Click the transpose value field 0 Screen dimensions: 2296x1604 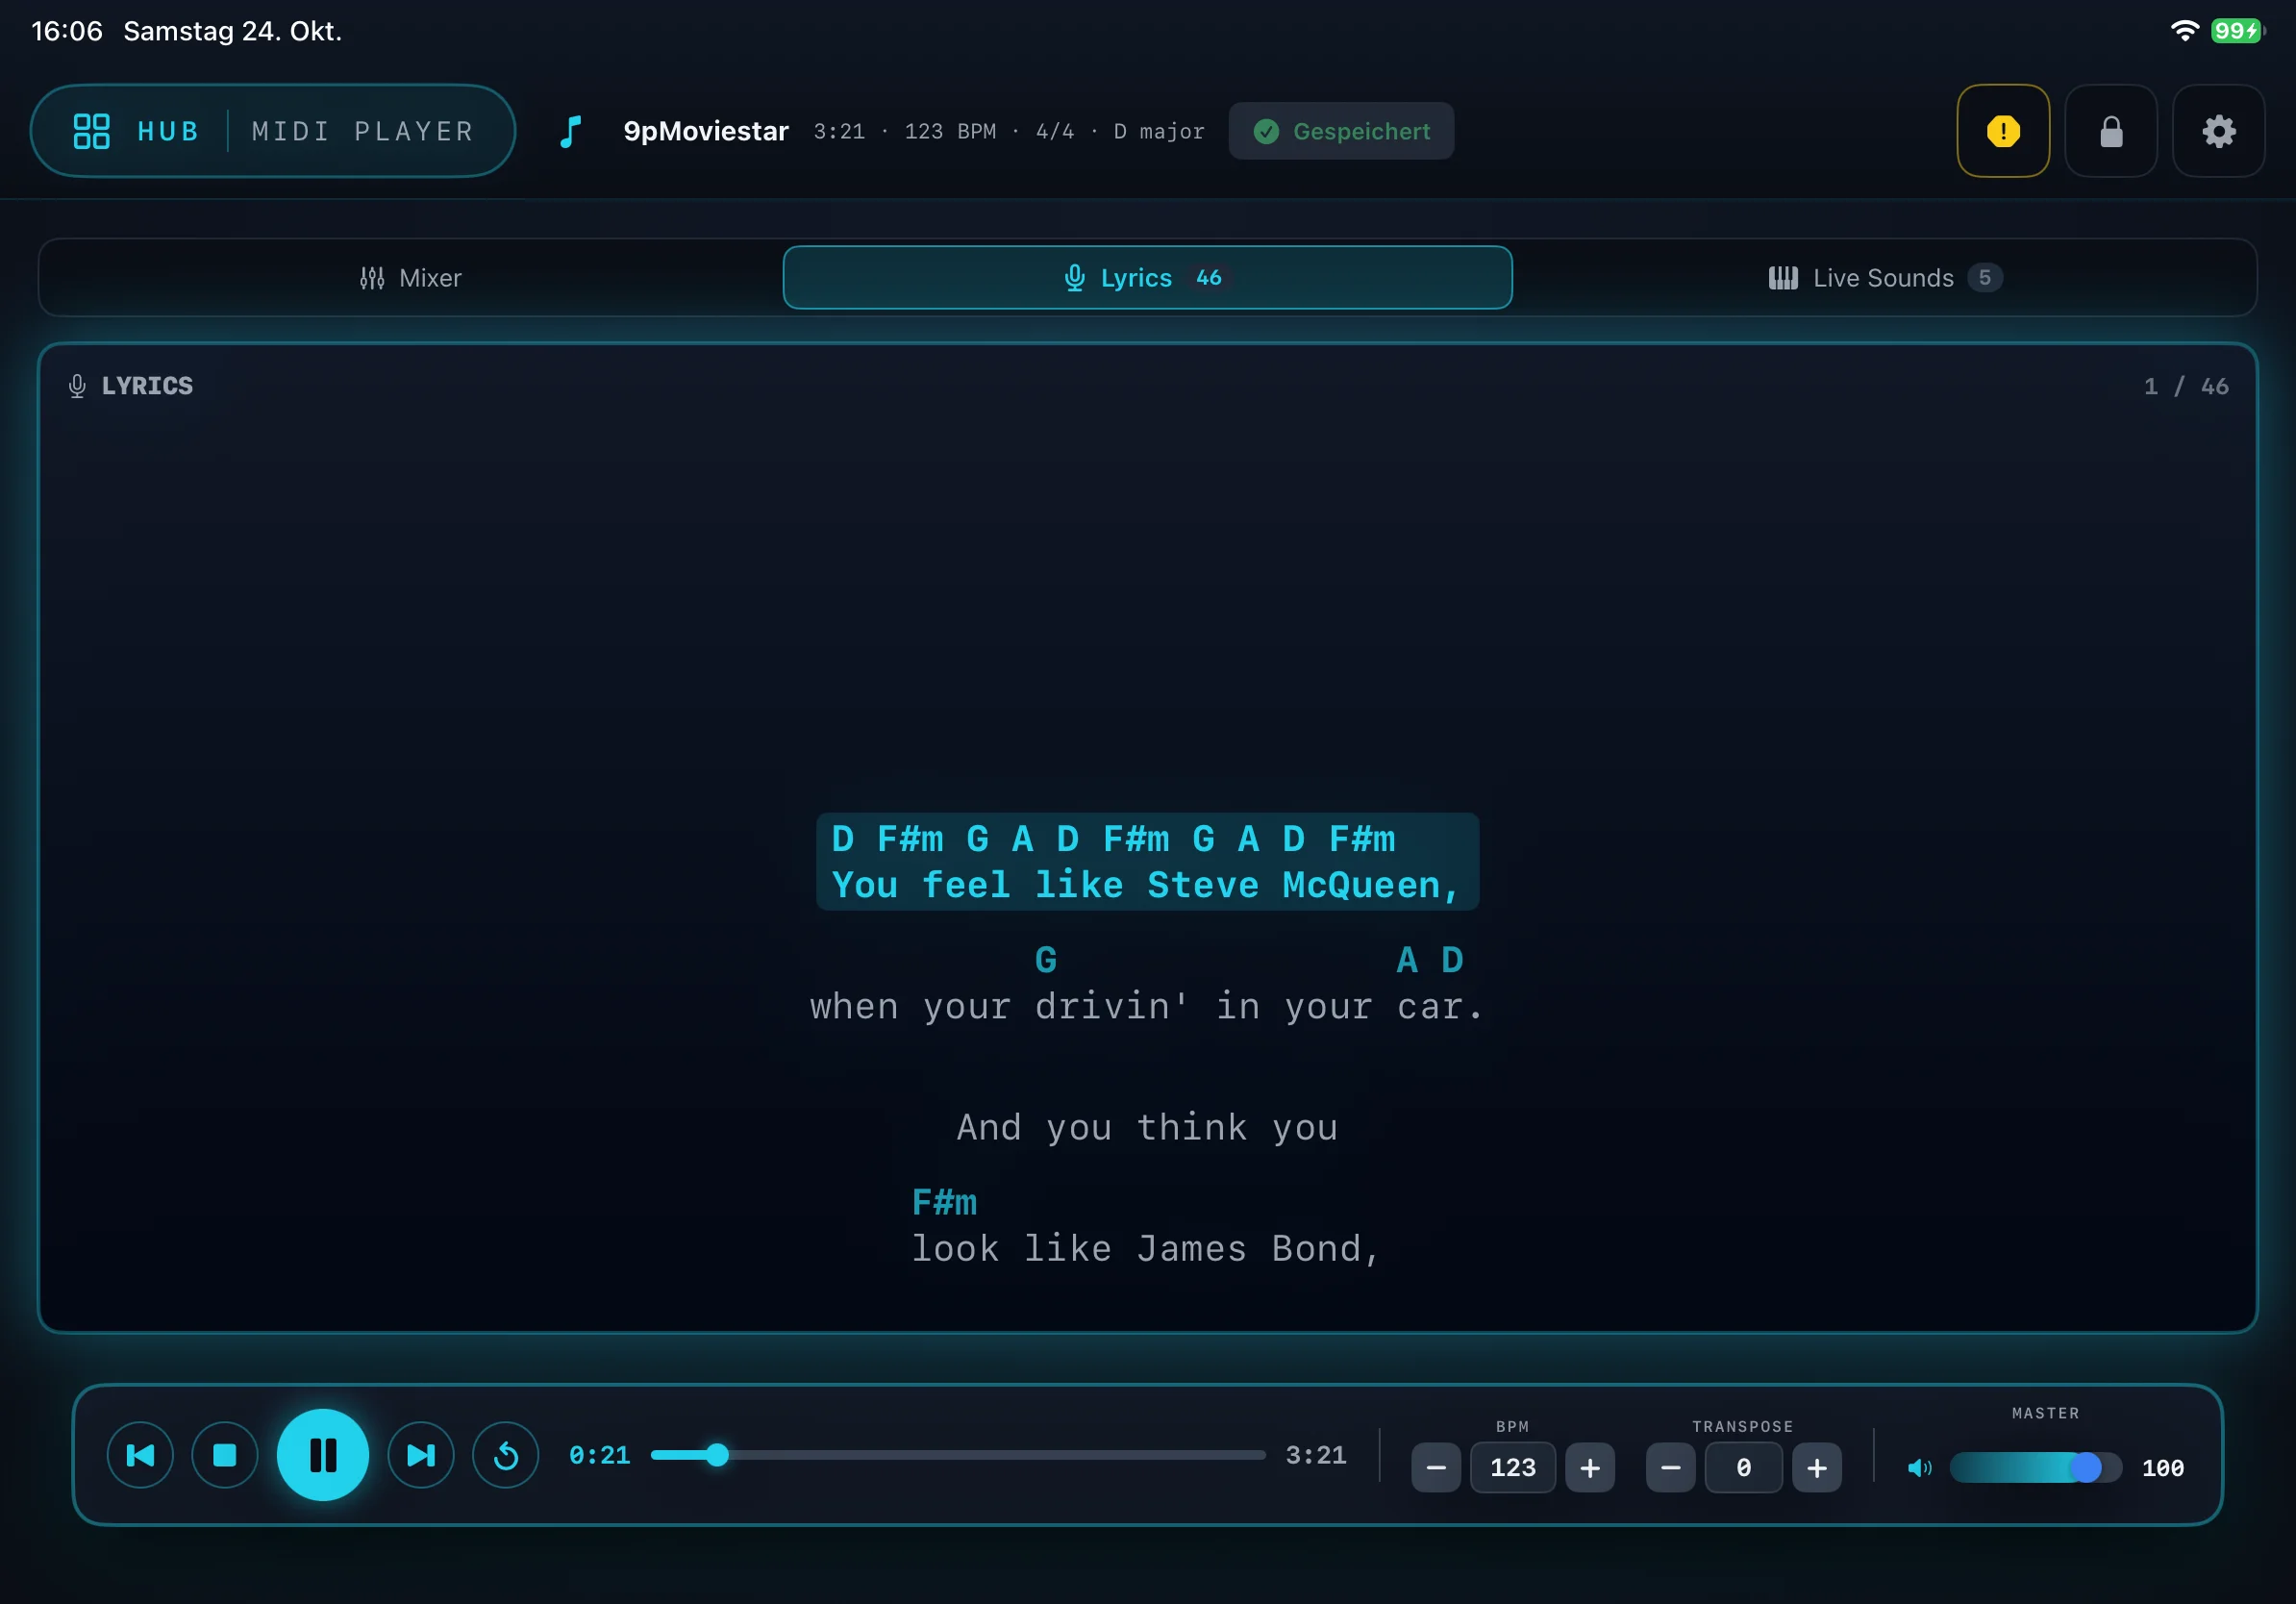[x=1743, y=1467]
